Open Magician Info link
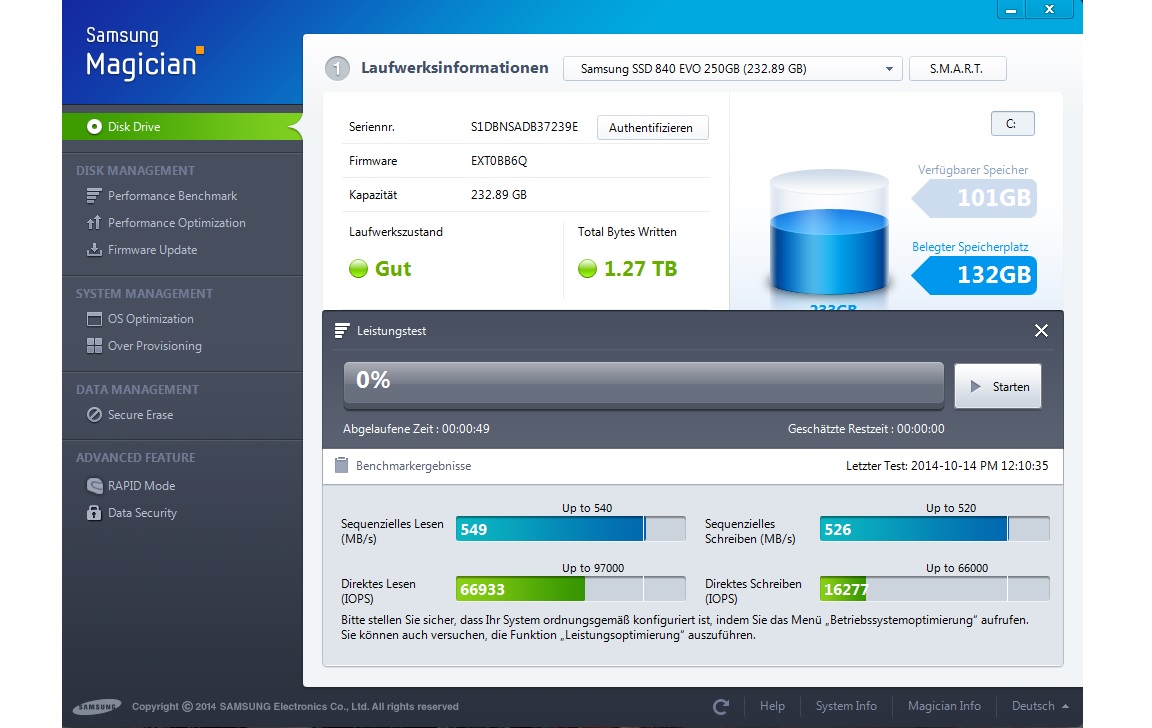Viewport: 1152px width, 728px height. [944, 706]
